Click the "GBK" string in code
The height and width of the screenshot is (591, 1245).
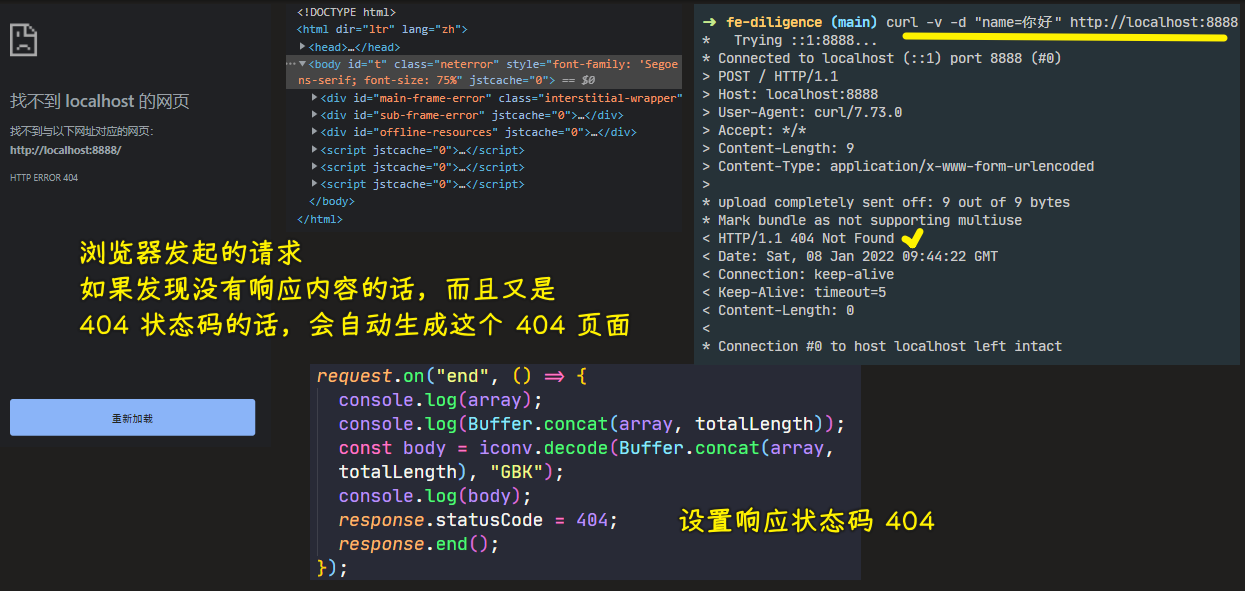(x=516, y=472)
